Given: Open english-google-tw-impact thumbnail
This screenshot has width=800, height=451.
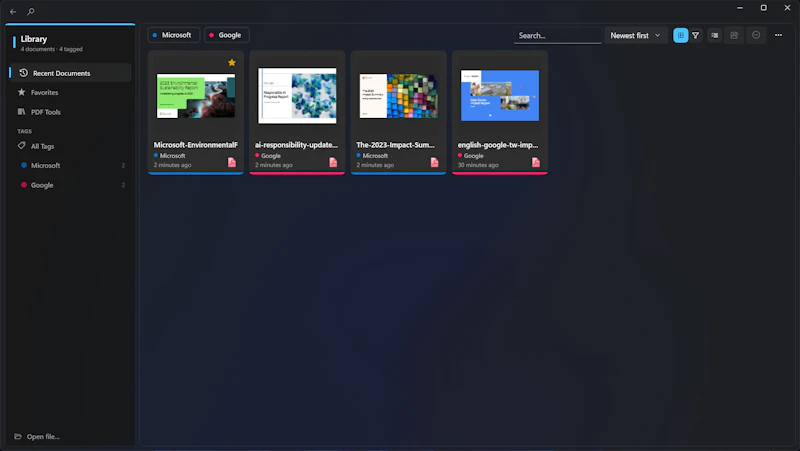Looking at the screenshot, I should [500, 95].
